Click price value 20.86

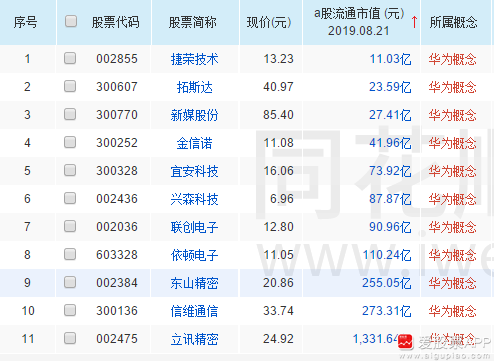[x=278, y=283]
